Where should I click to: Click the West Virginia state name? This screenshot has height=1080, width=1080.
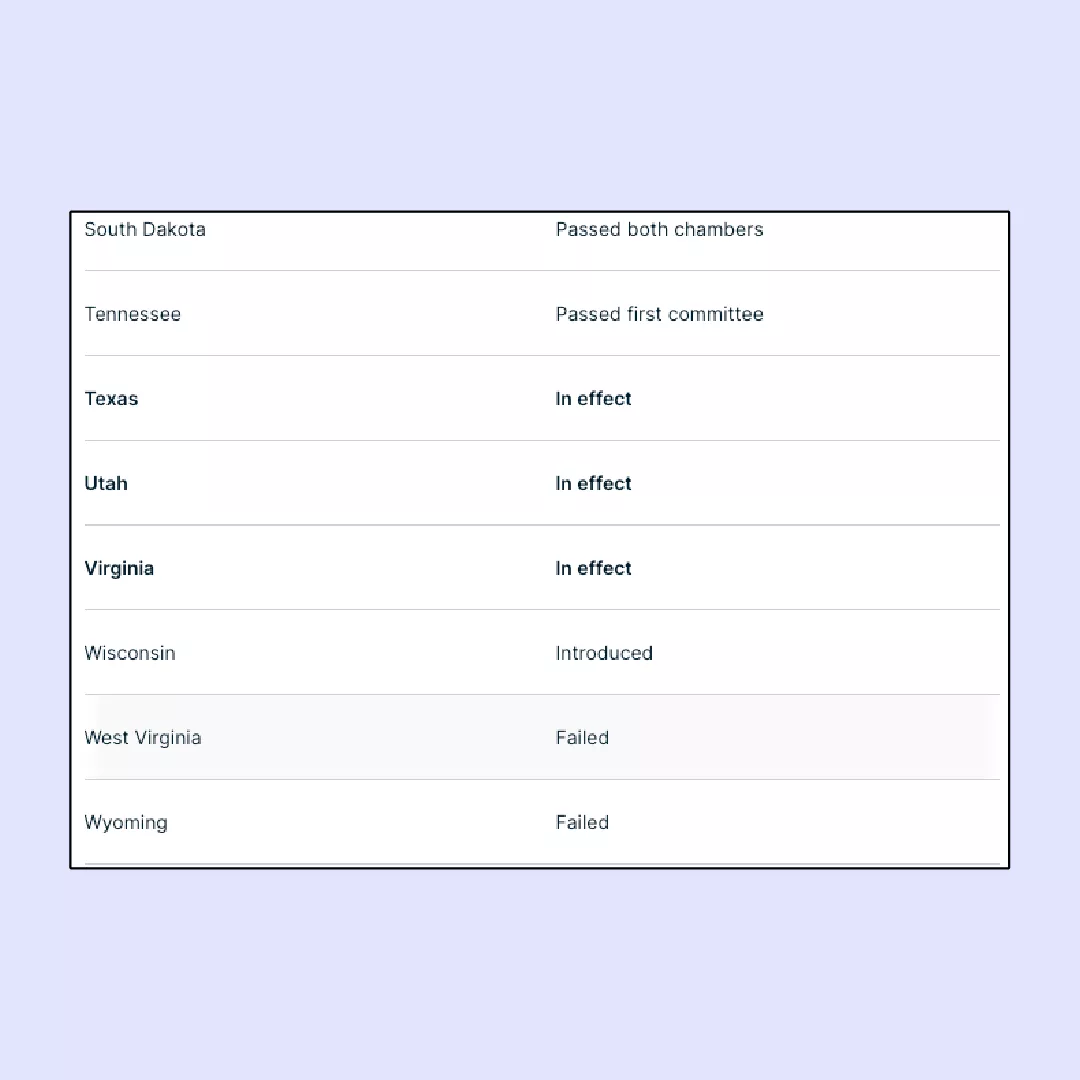point(143,738)
